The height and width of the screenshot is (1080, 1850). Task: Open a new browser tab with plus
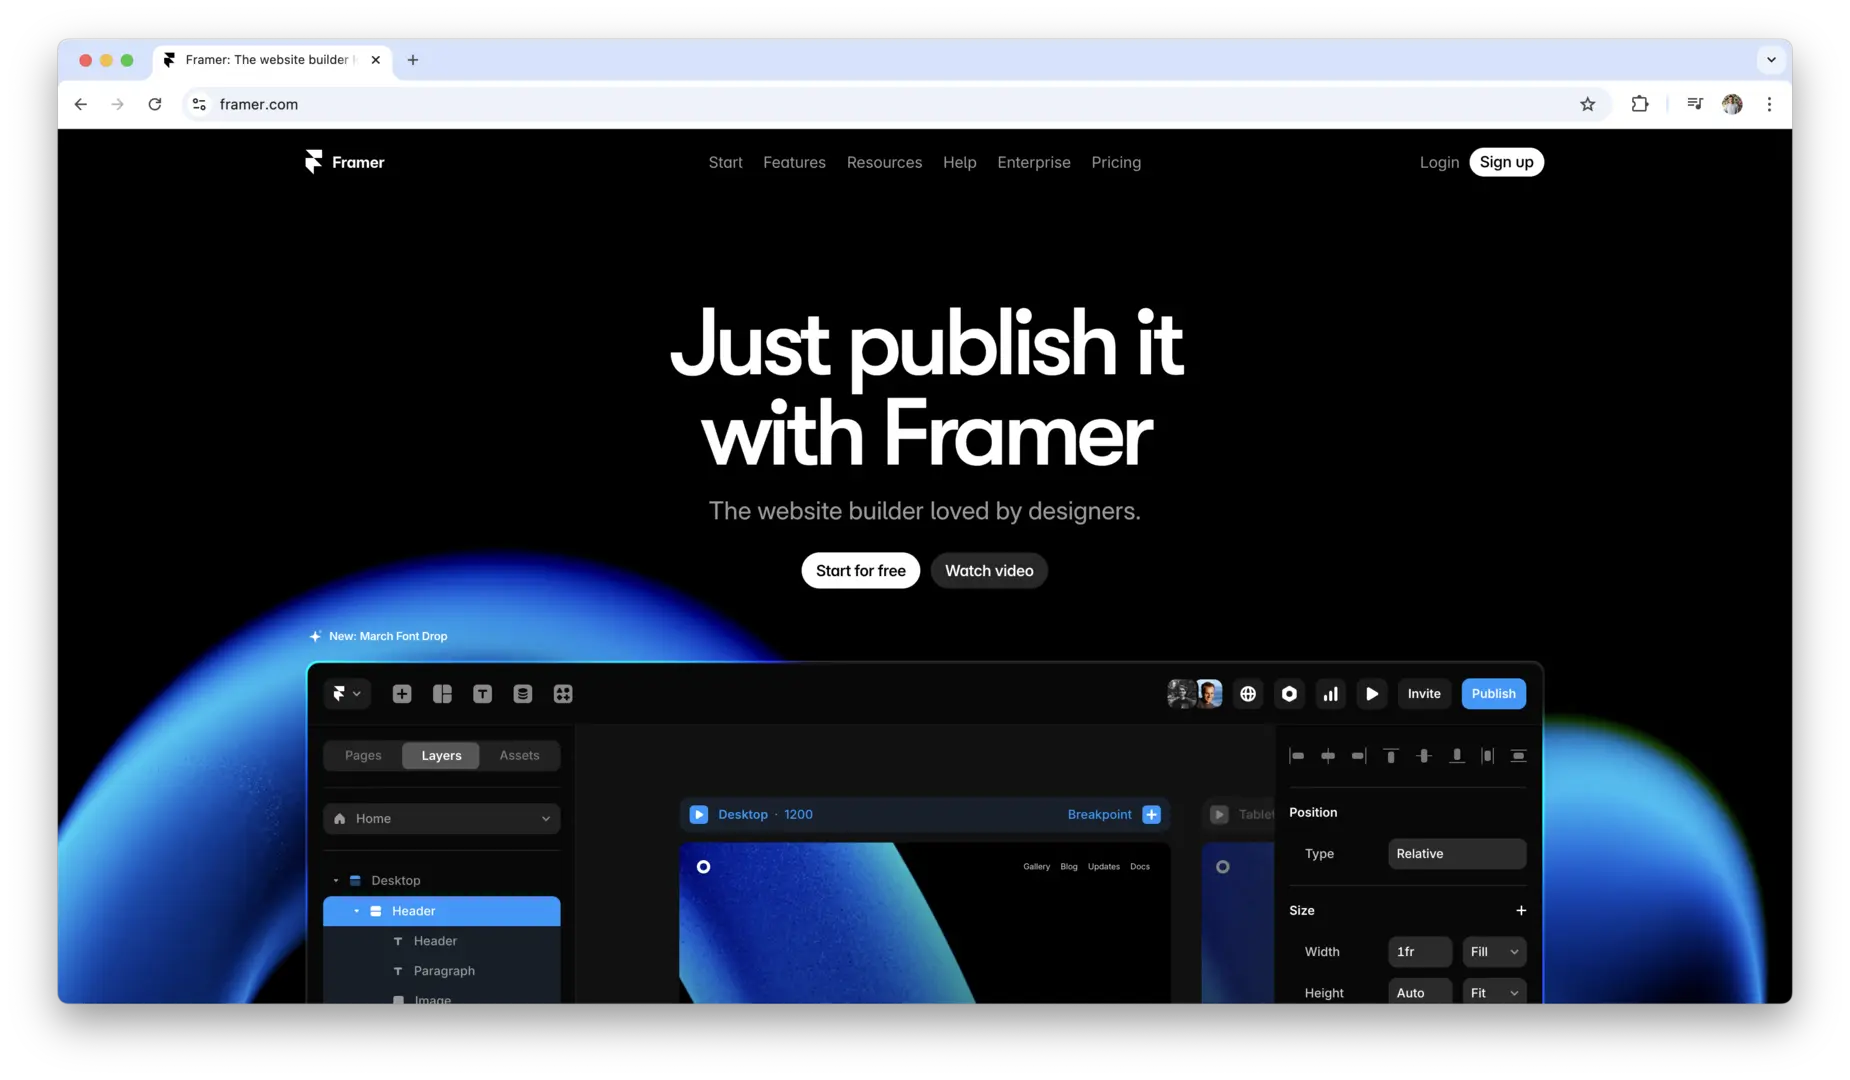(413, 60)
